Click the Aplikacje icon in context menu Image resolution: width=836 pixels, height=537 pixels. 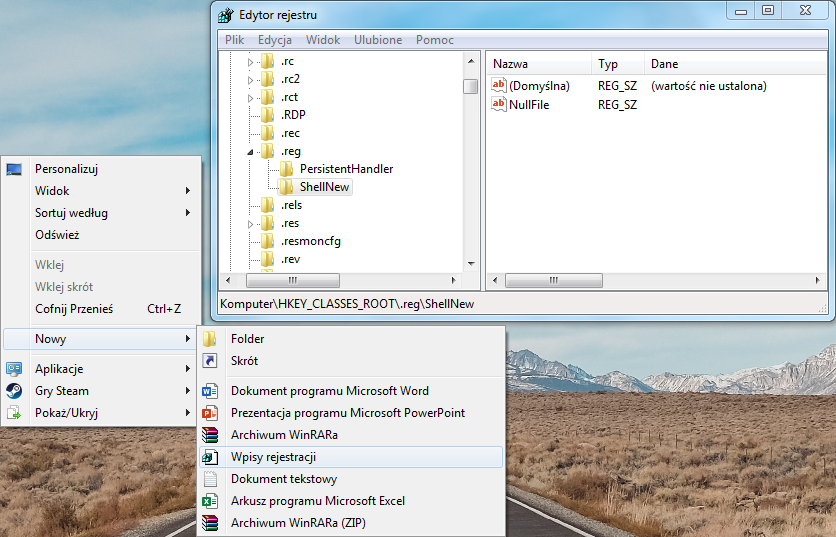[14, 368]
